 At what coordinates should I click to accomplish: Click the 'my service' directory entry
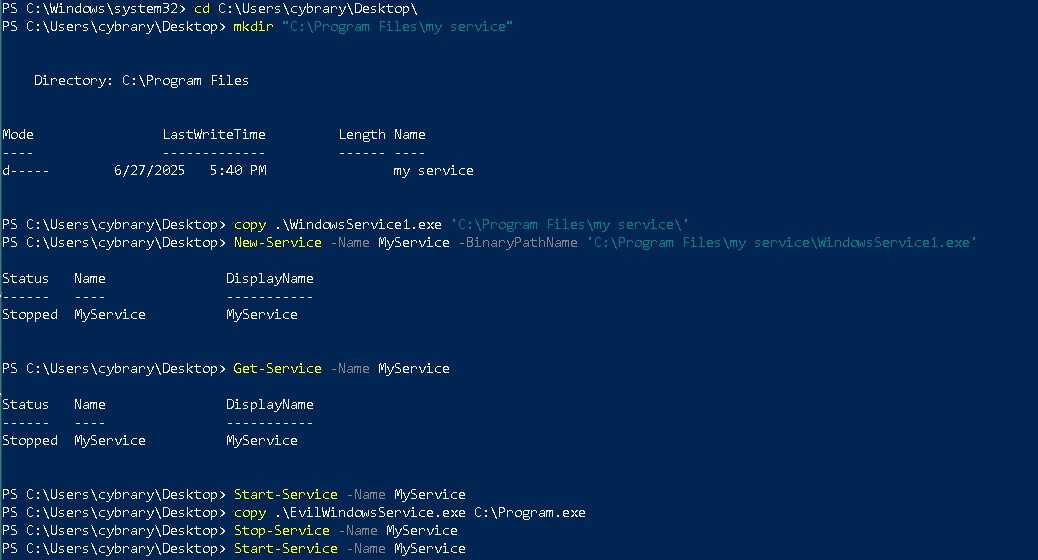click(433, 170)
